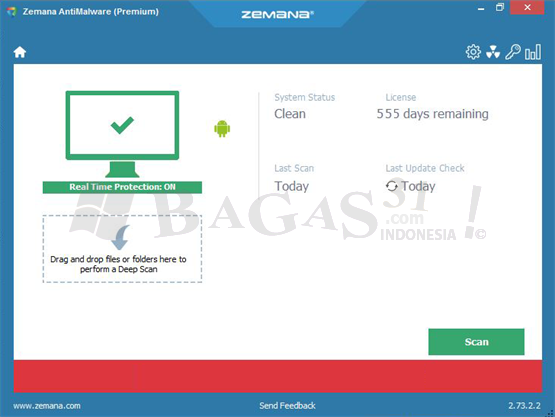The image size is (555, 417).
Task: Click the version number 2.73.2.2
Action: (525, 406)
